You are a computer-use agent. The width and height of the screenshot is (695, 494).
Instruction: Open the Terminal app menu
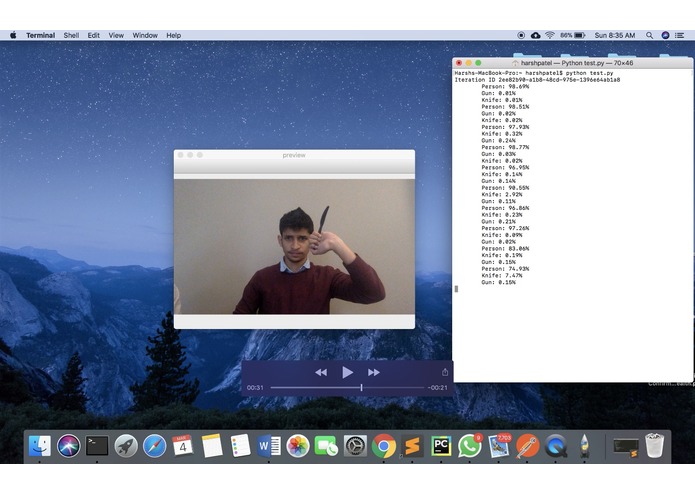pyautogui.click(x=40, y=35)
